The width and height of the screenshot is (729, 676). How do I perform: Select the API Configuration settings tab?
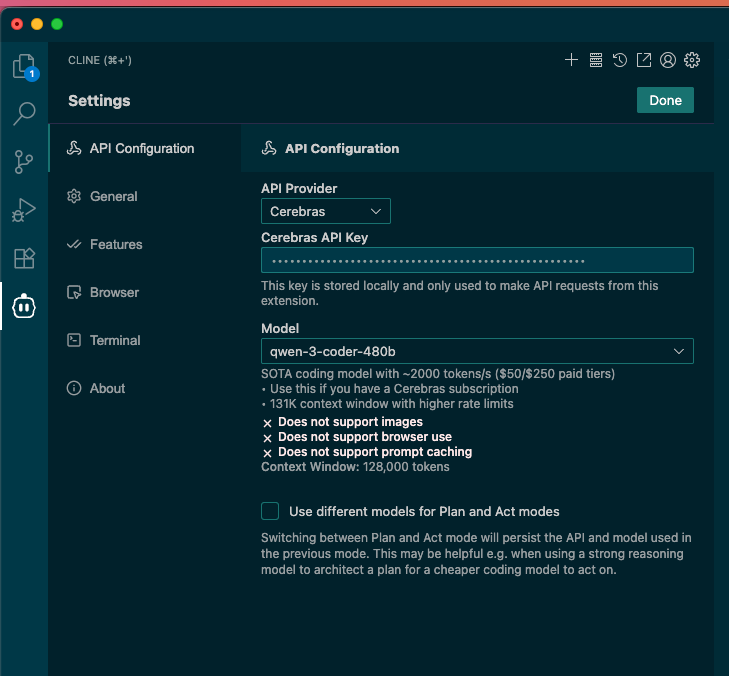pos(145,148)
